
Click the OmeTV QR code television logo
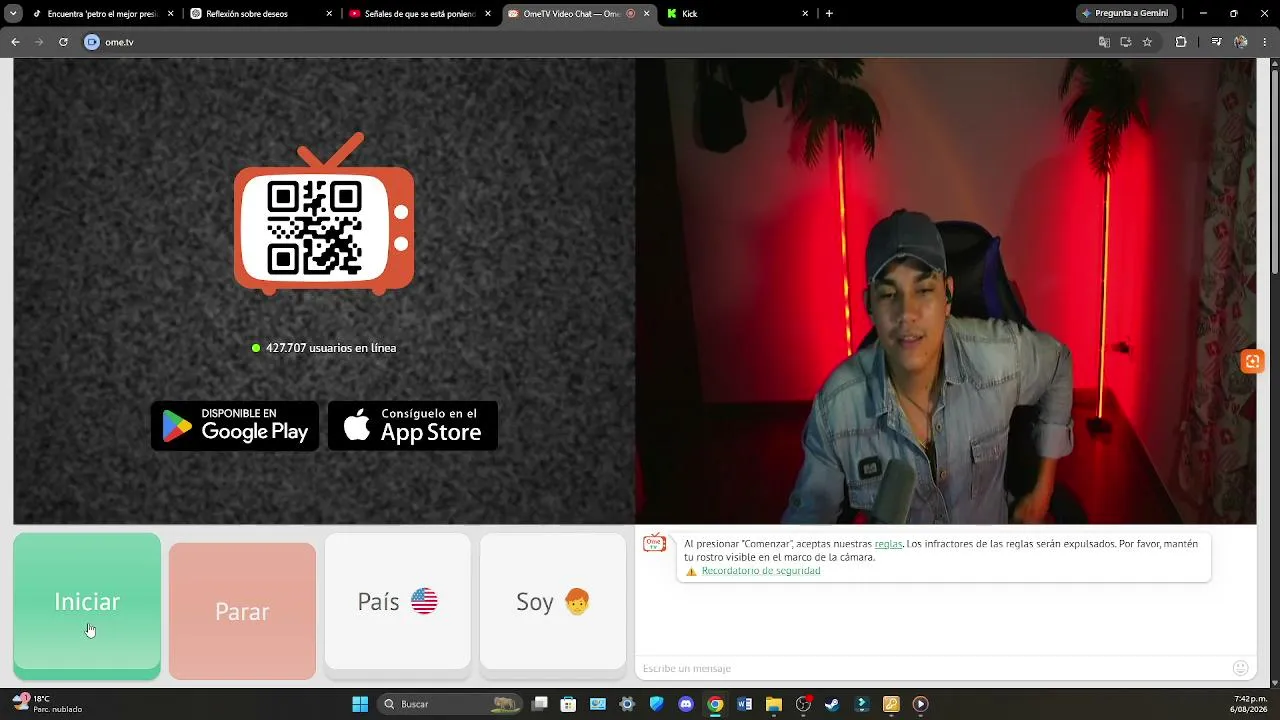pyautogui.click(x=324, y=214)
